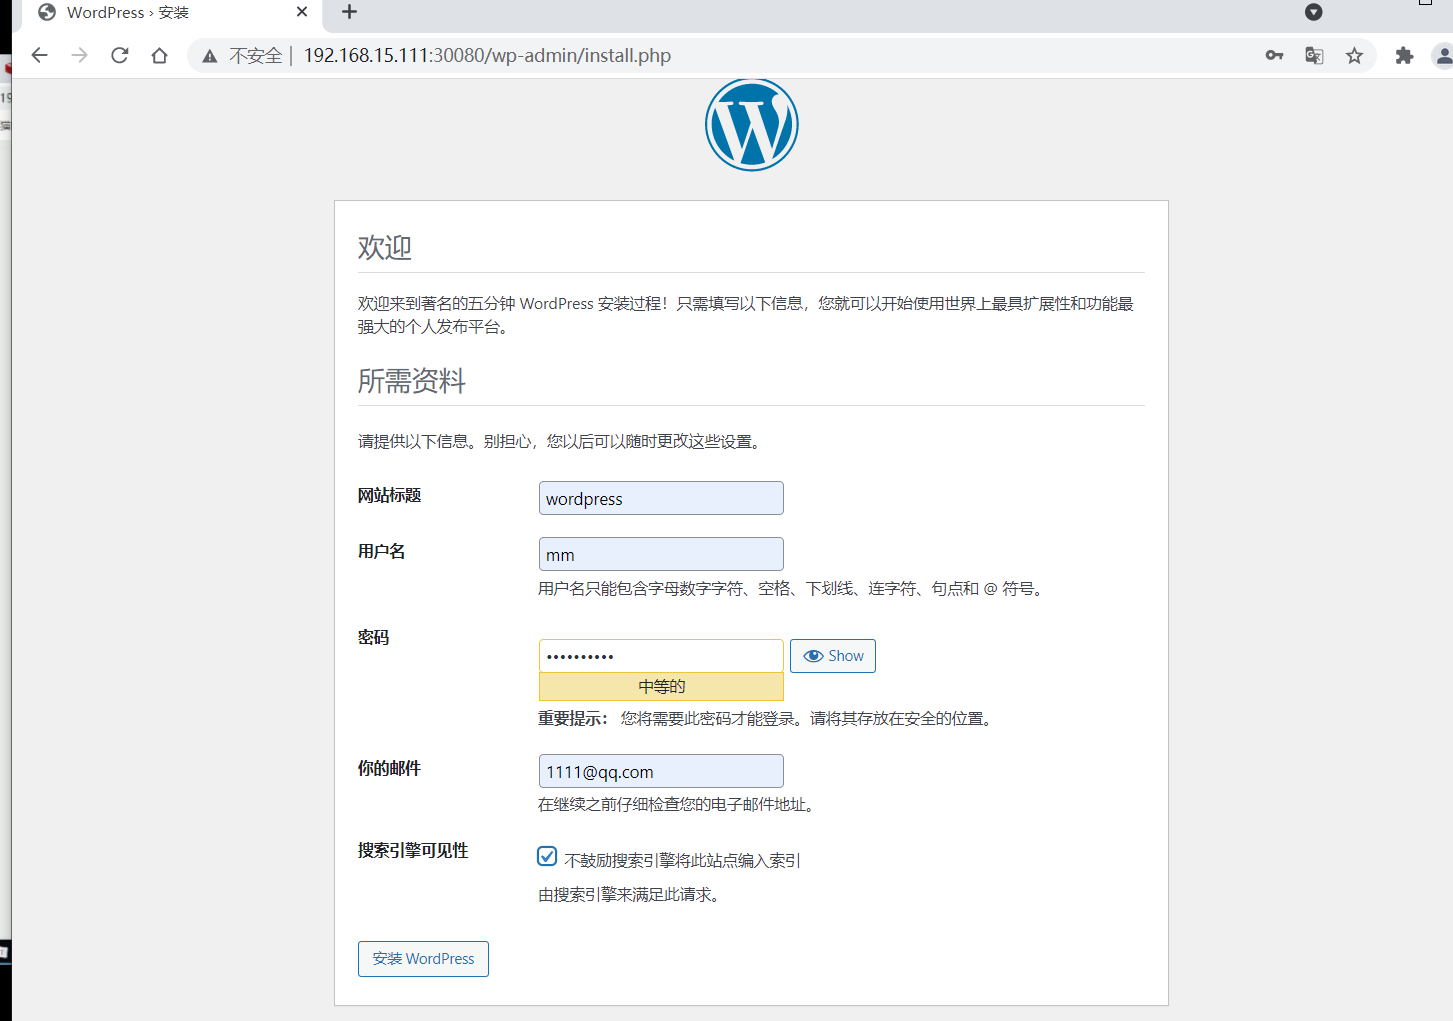Click the browser forward arrow
The image size is (1453, 1021).
pyautogui.click(x=79, y=55)
